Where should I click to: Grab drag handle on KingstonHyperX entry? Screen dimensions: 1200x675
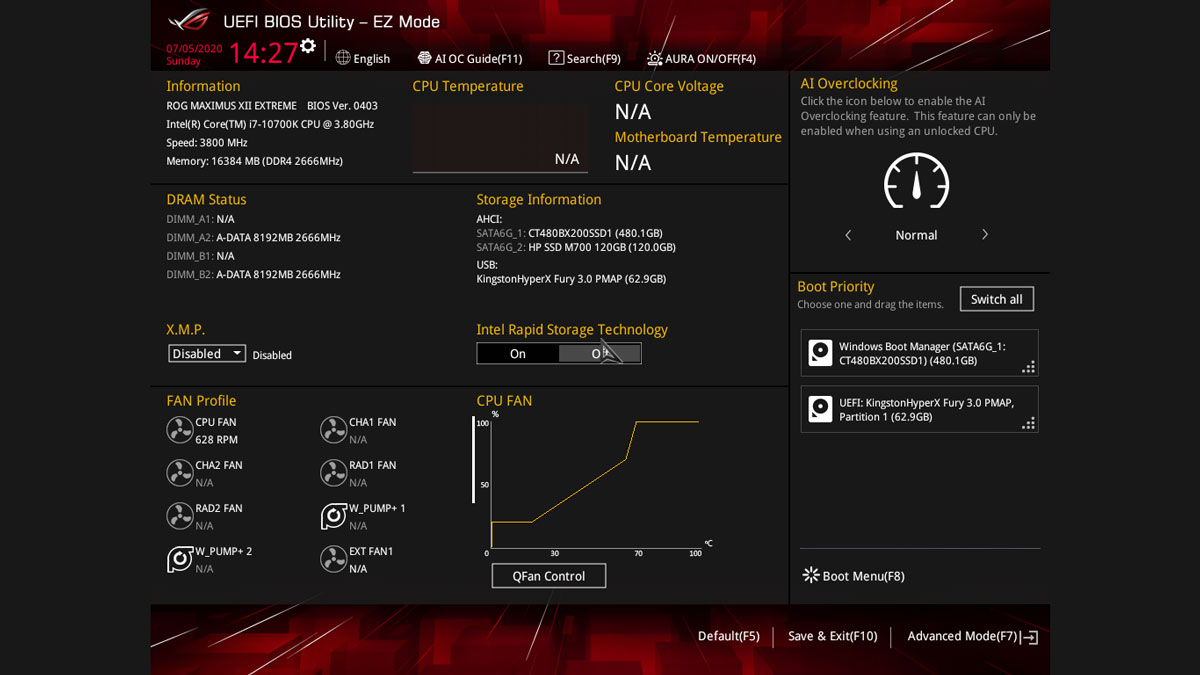(1028, 423)
